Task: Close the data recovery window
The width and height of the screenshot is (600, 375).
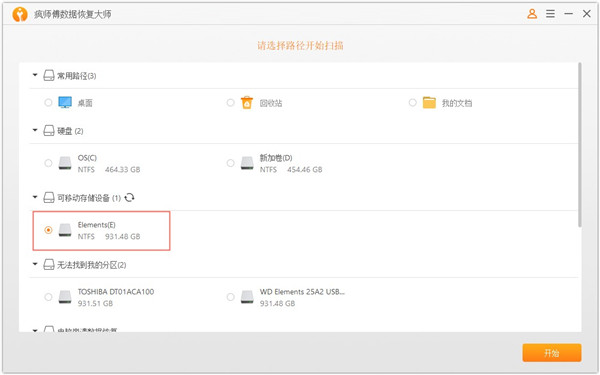Action: pyautogui.click(x=587, y=14)
